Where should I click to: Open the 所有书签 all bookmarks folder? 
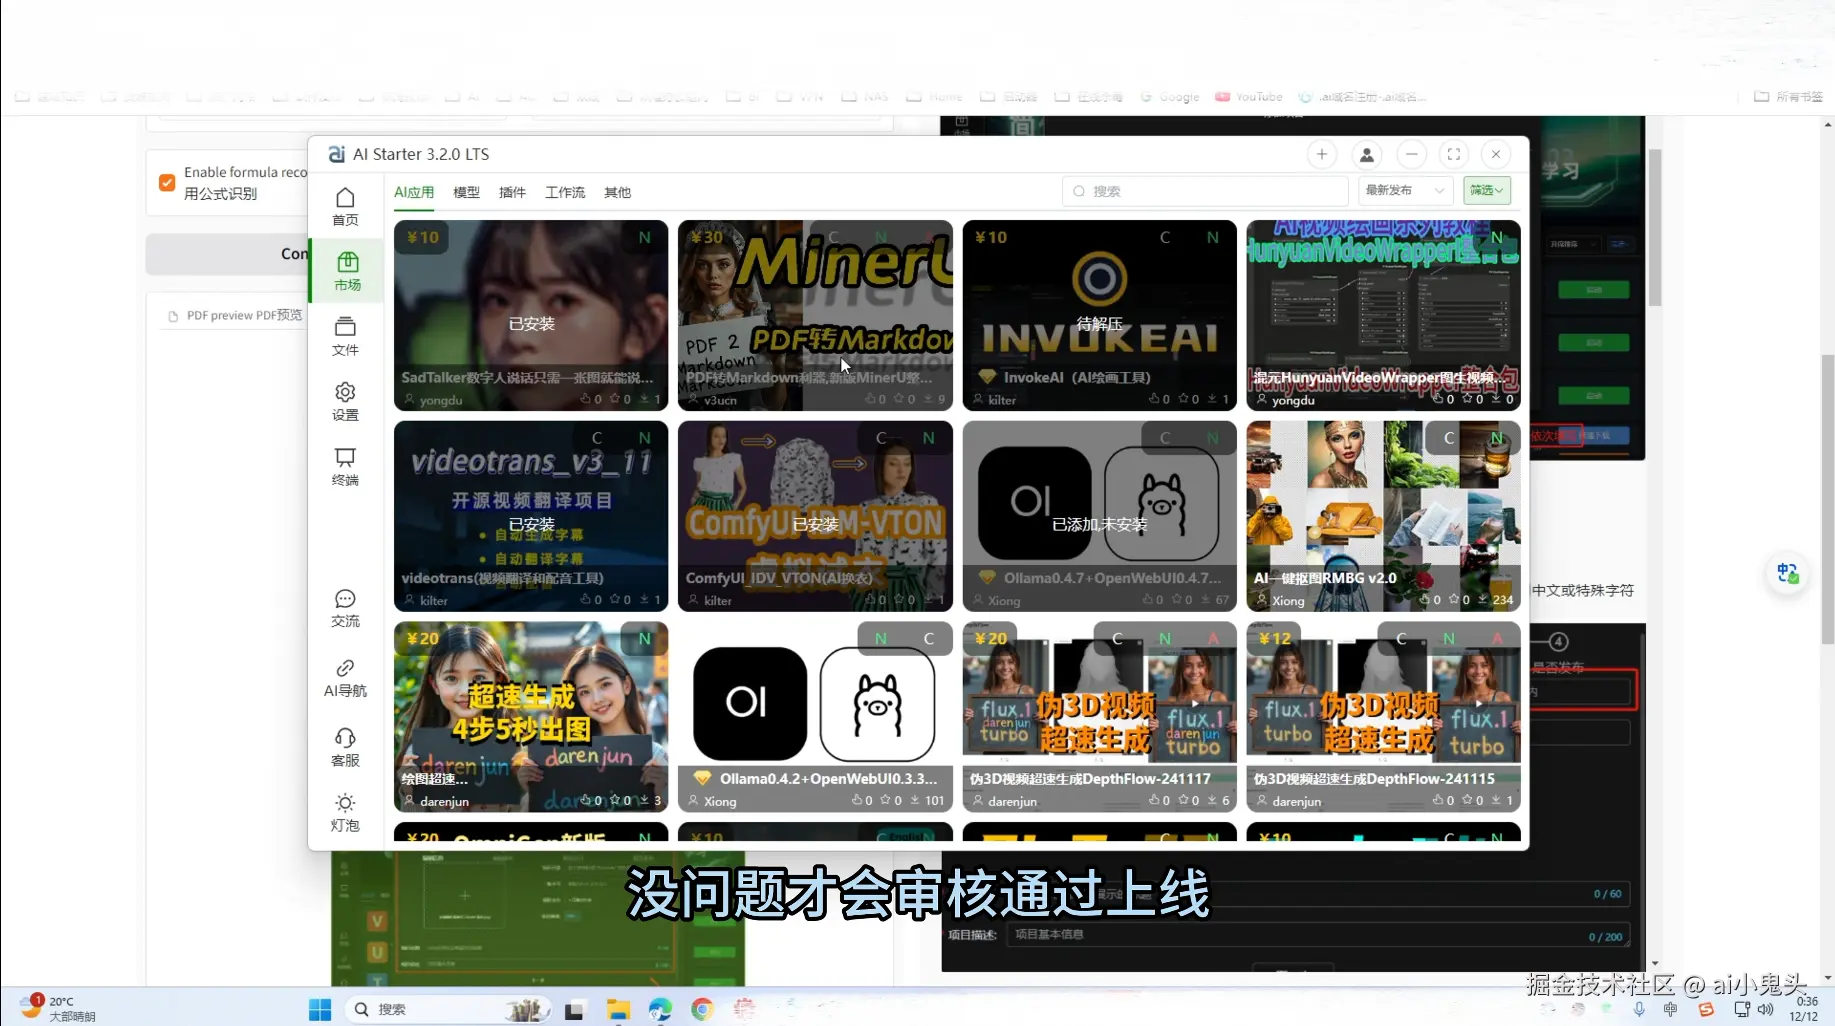point(1789,97)
